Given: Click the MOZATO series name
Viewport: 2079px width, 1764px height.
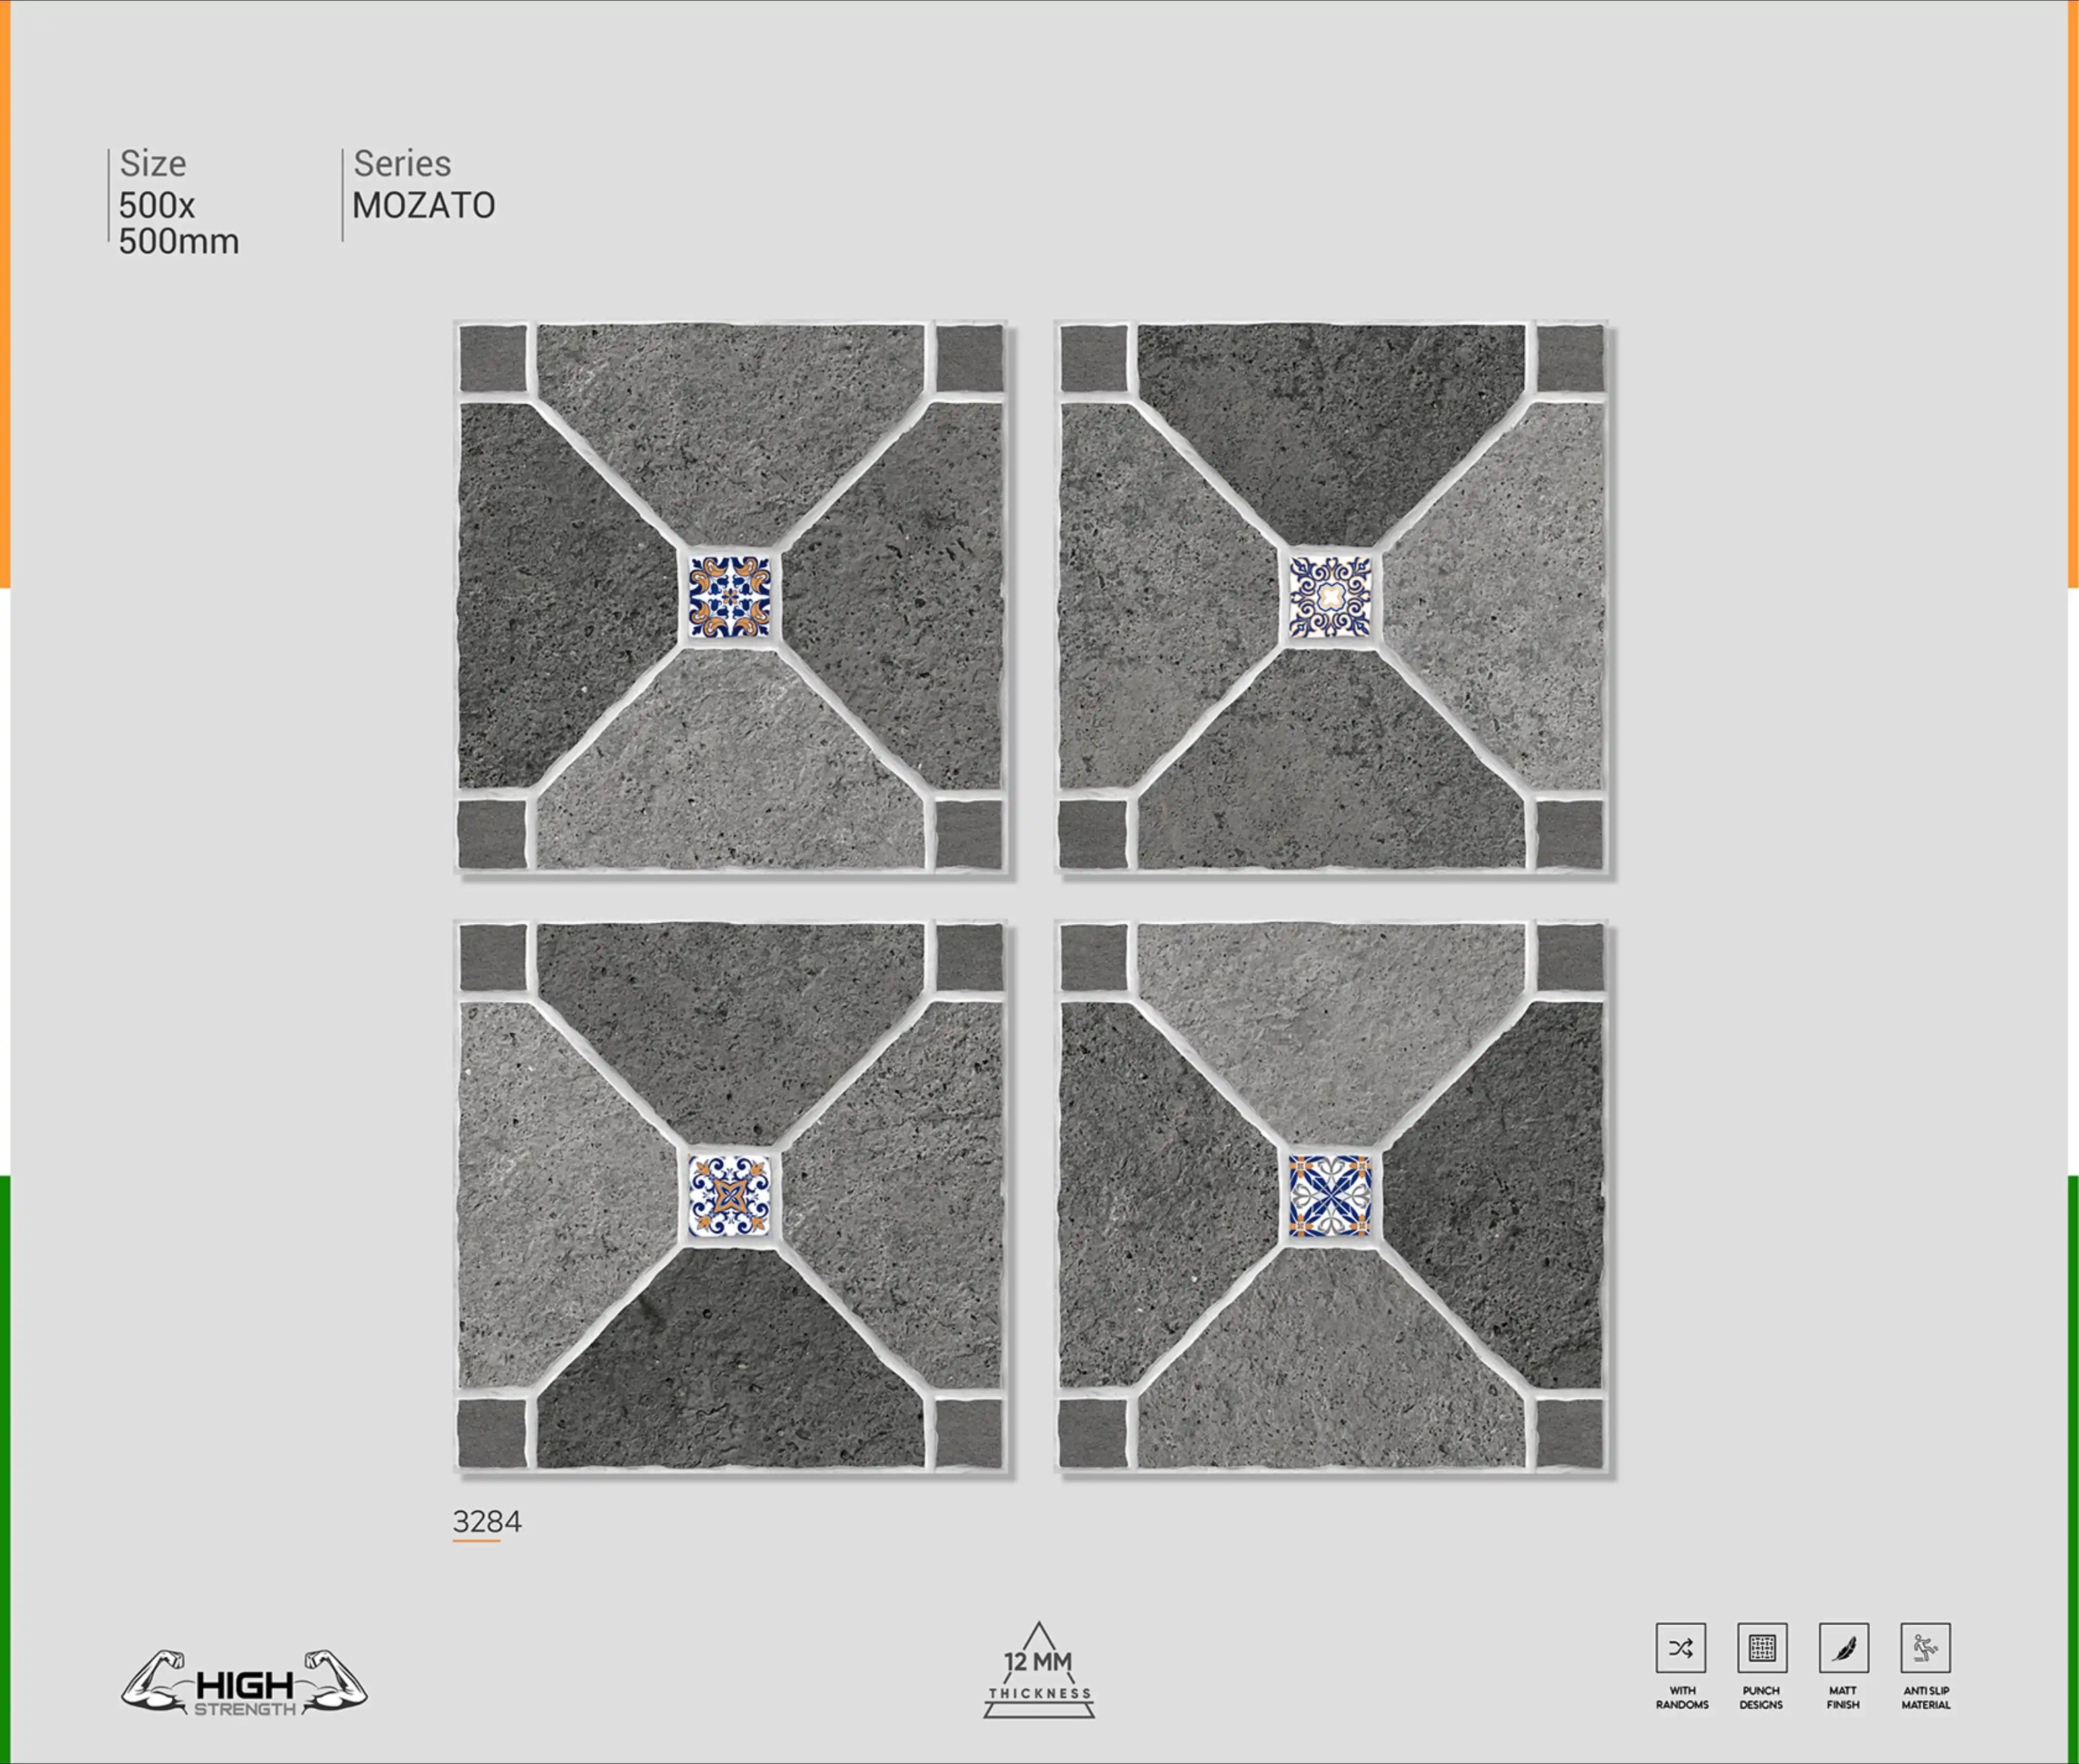Looking at the screenshot, I should [424, 205].
